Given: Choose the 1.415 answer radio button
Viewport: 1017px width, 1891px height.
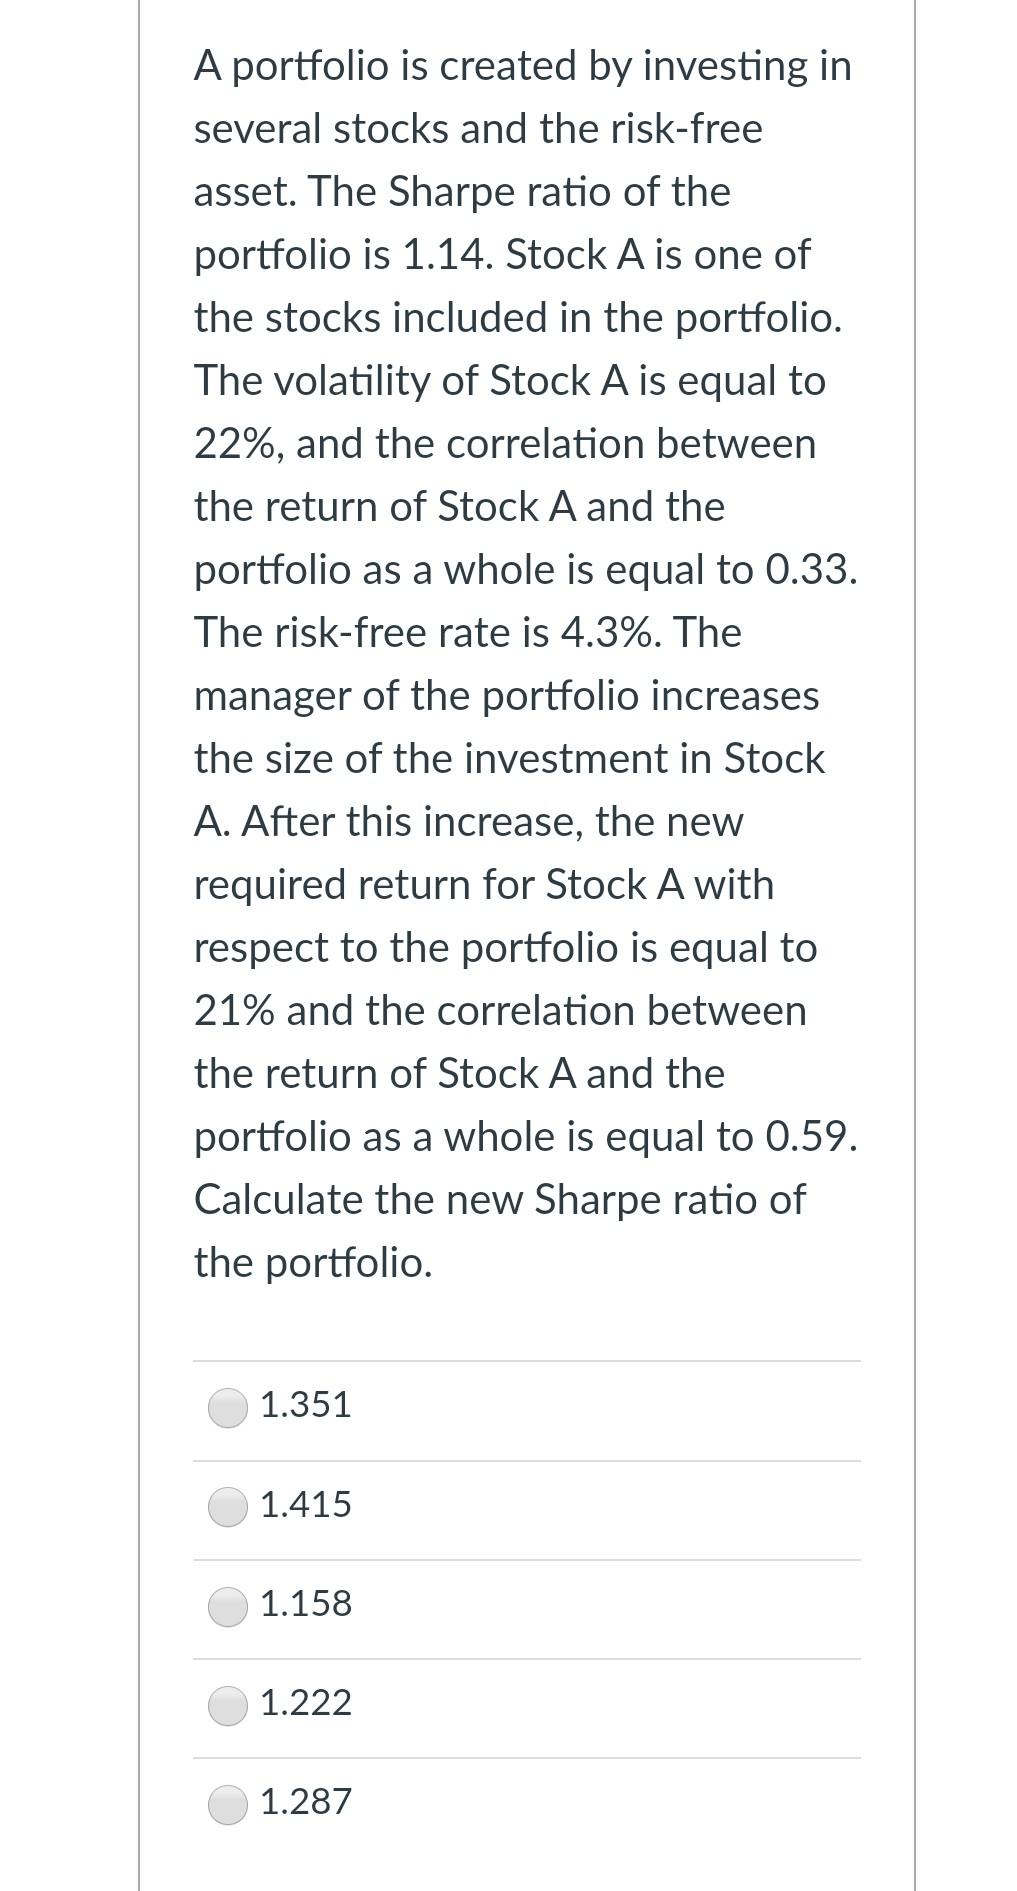Looking at the screenshot, I should [228, 1506].
